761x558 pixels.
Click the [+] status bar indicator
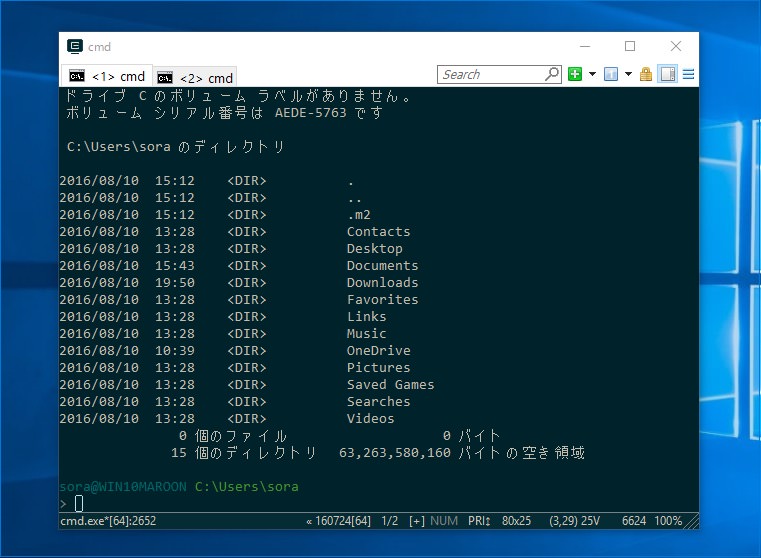[x=417, y=521]
